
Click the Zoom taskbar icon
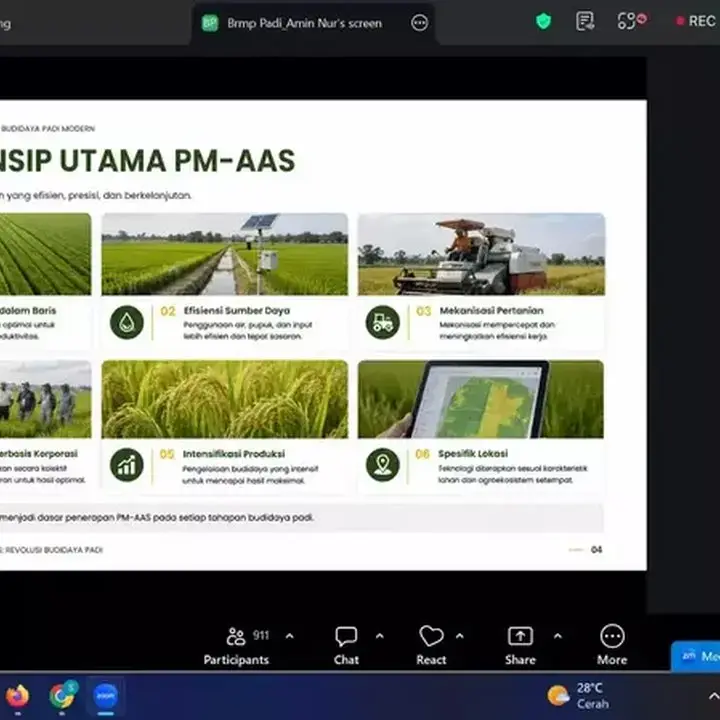tap(106, 696)
